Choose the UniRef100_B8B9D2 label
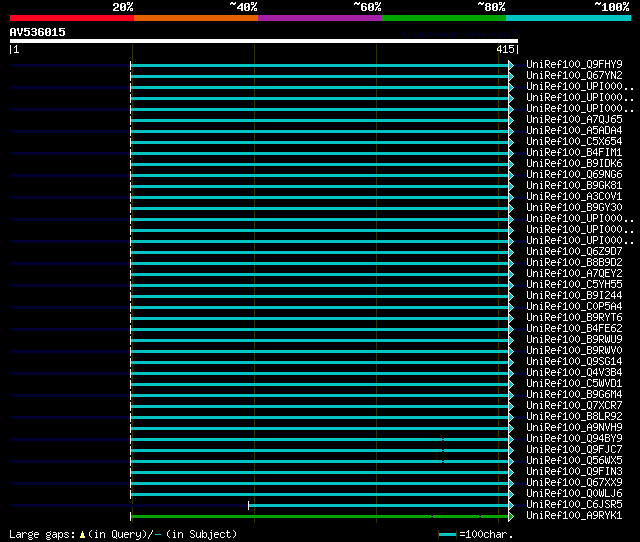Viewport: 640px width, 542px height. pos(574,263)
